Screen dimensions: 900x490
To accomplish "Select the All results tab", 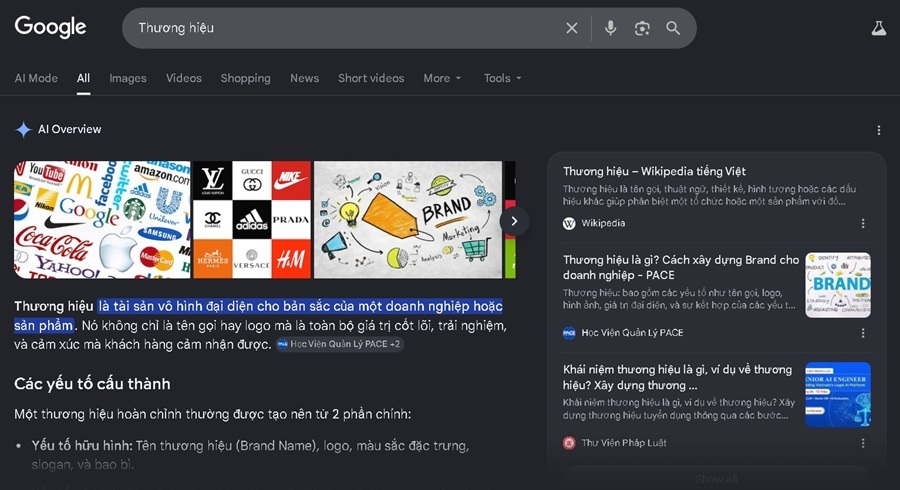I will pyautogui.click(x=83, y=78).
